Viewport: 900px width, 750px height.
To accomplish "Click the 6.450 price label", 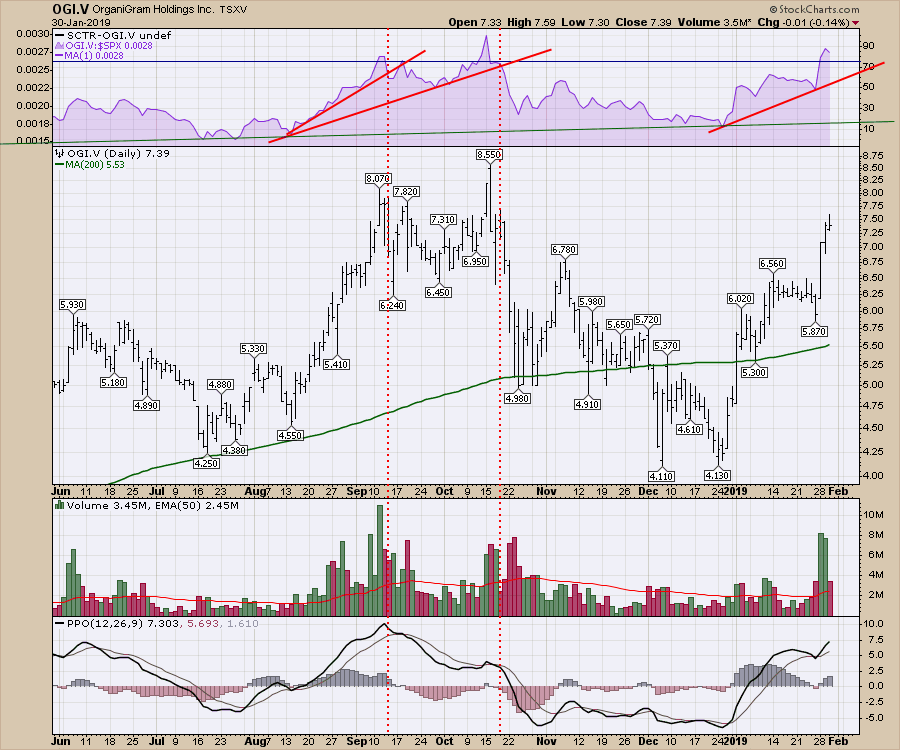I will point(438,292).
